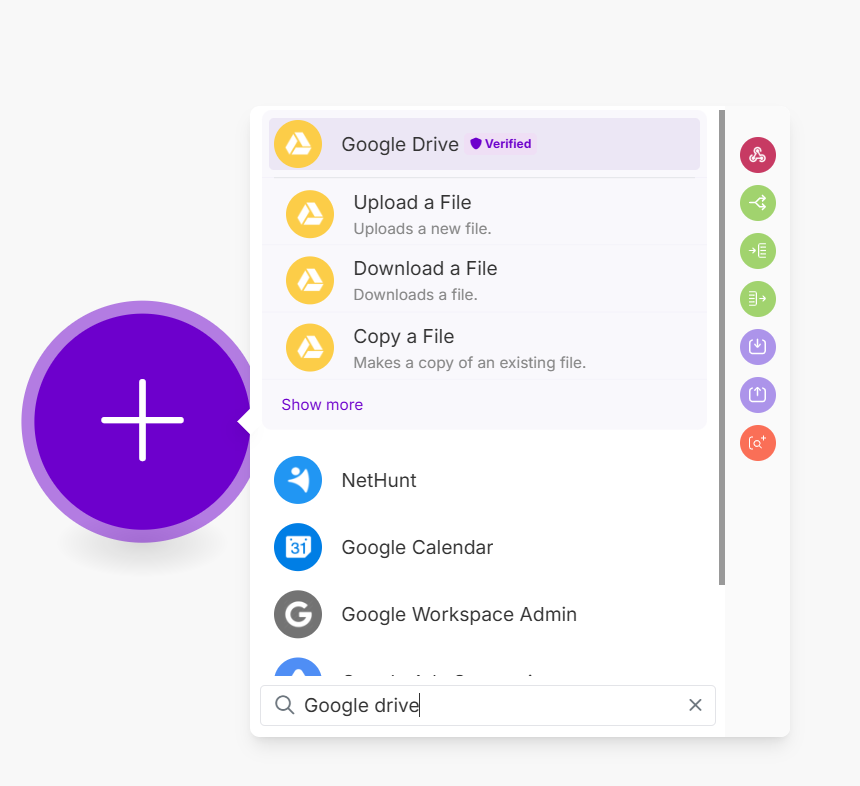The image size is (860, 786).
Task: Select the Google Drive verified app
Action: (484, 144)
